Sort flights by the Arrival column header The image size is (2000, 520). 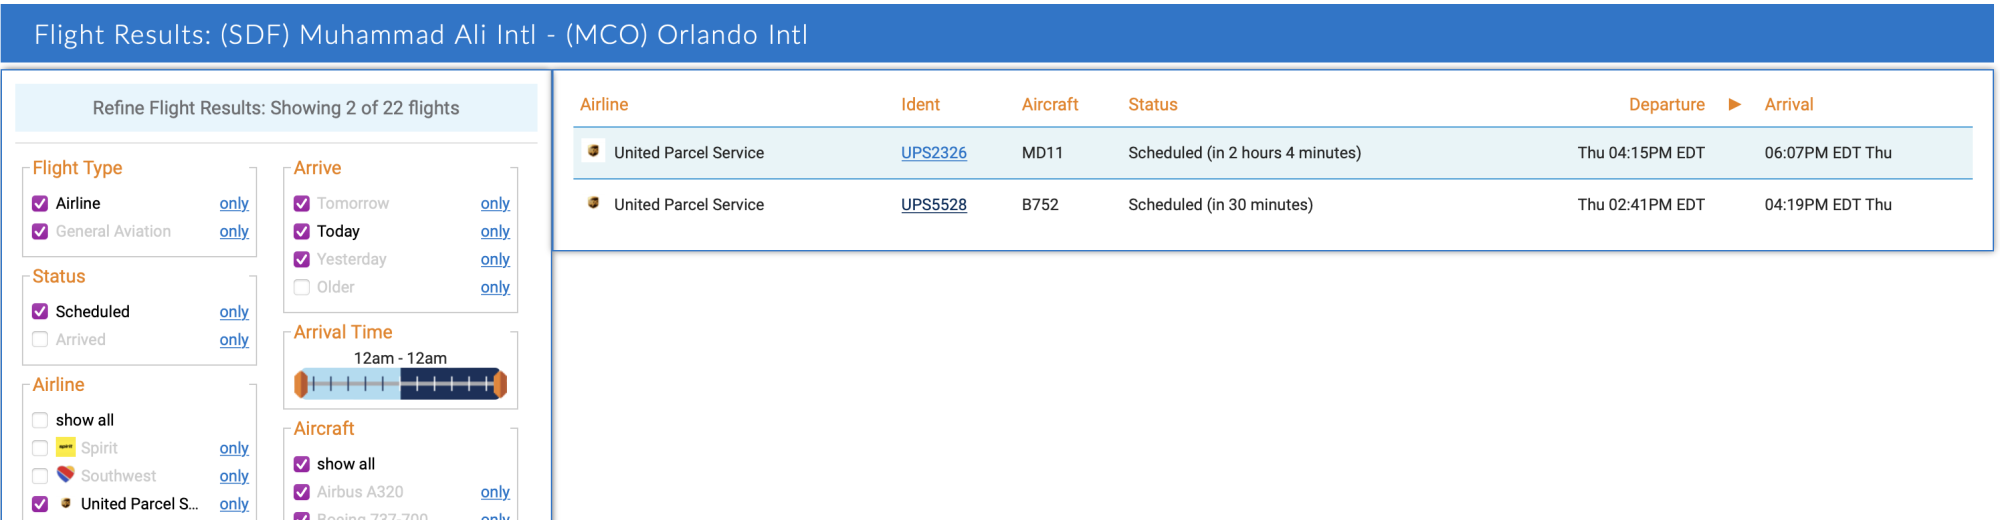[1788, 104]
